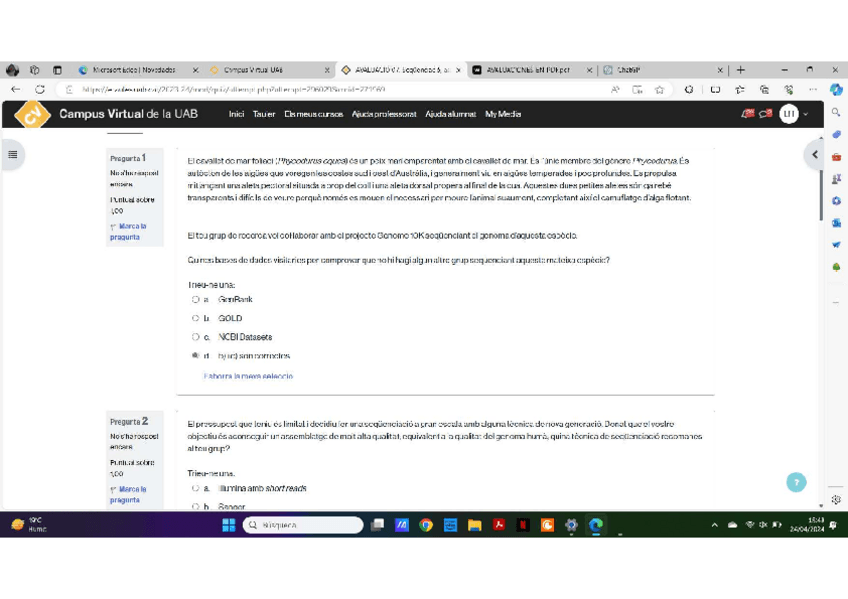Open the Copilot sidebar icon
The width and height of the screenshot is (848, 599).
pyautogui.click(x=836, y=90)
